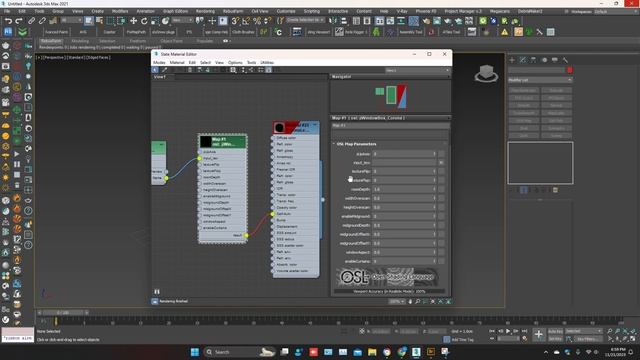
Task: Click the input_tex input socket on Map #1
Action: (200, 158)
